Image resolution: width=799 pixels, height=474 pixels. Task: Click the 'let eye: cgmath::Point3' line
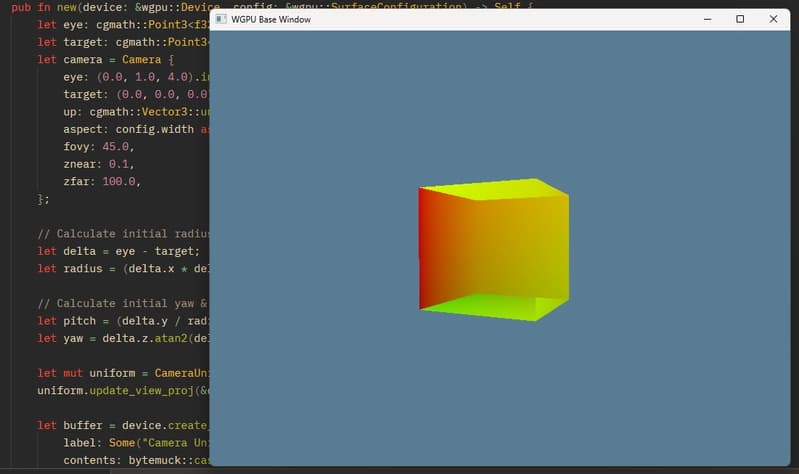[123, 24]
